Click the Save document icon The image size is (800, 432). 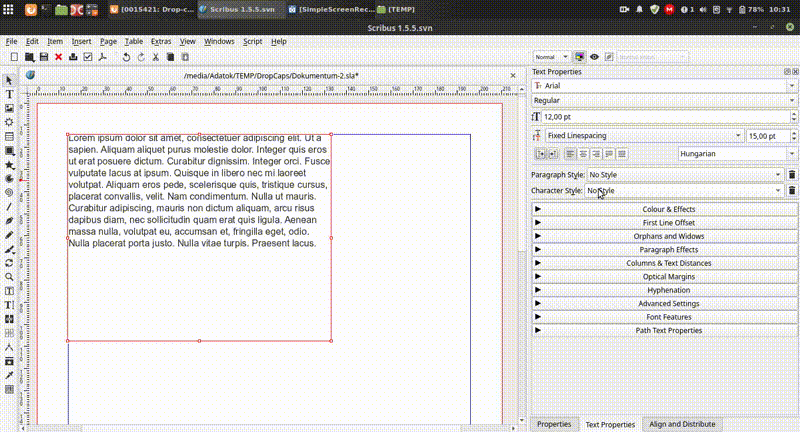pos(44,57)
